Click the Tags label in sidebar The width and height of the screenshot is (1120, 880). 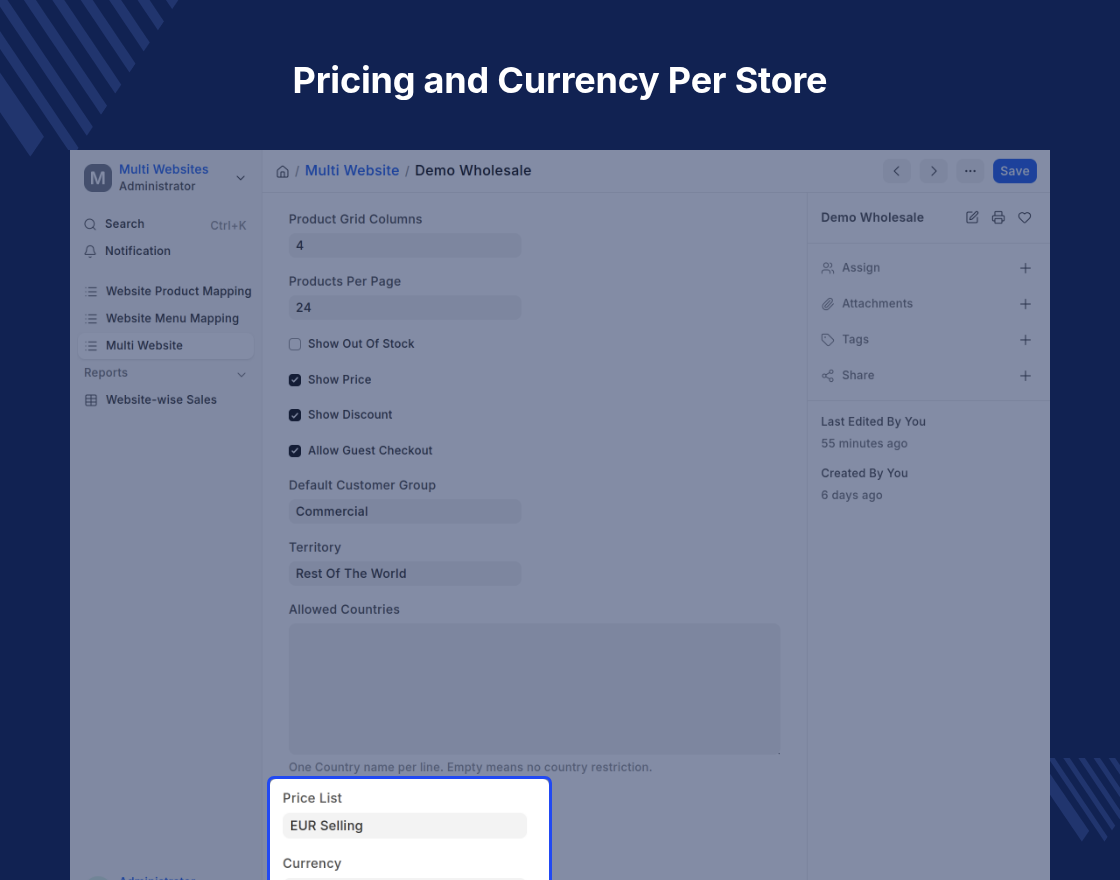click(855, 339)
